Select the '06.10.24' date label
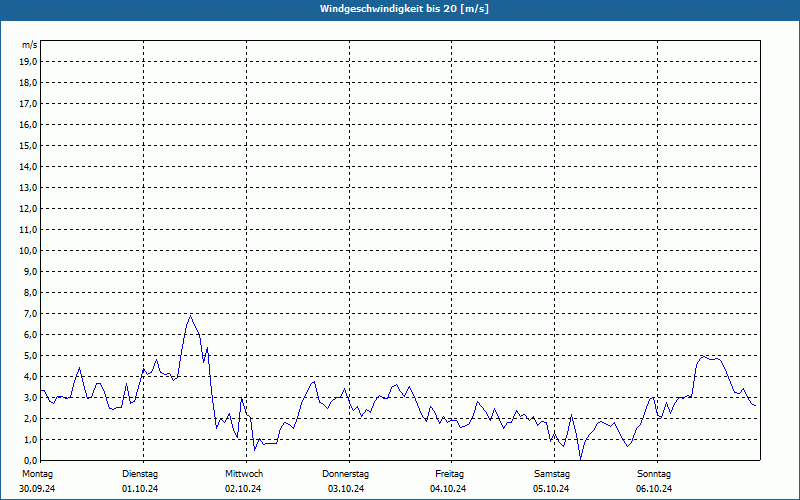Screen dimensions: 800x500 click(654, 489)
